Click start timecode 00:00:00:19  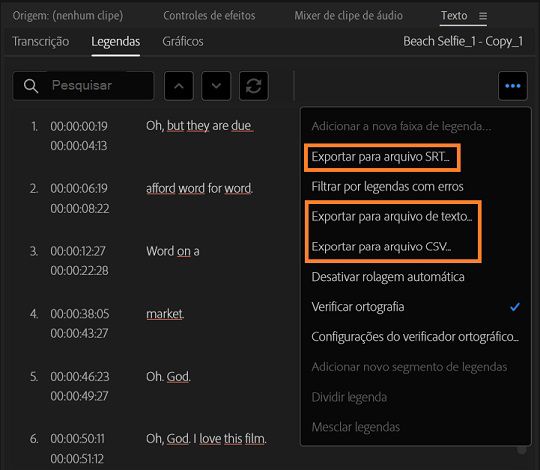79,126
